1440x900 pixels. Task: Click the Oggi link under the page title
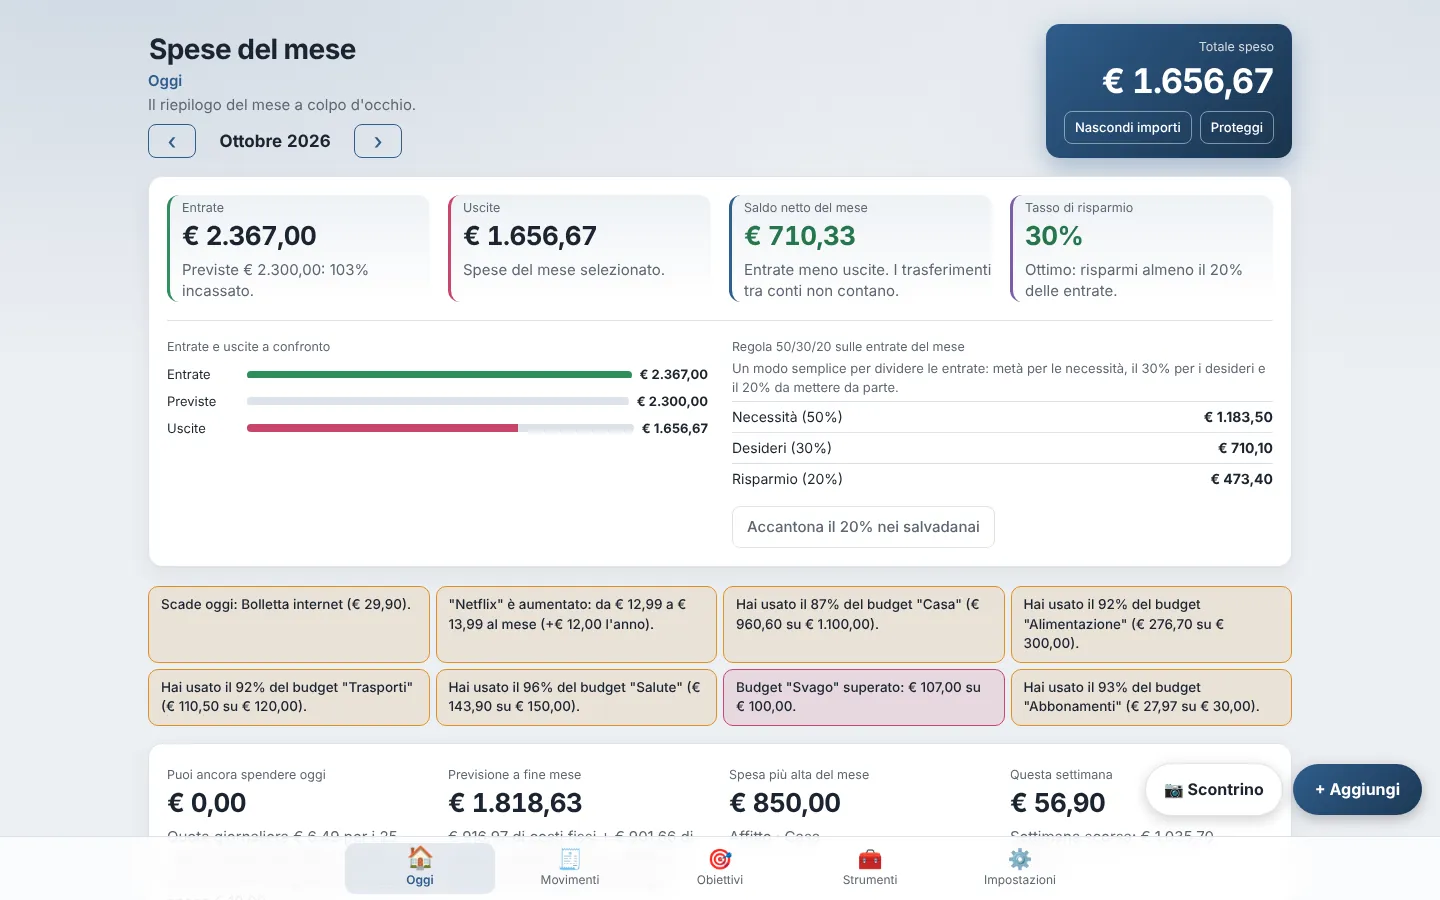(165, 81)
